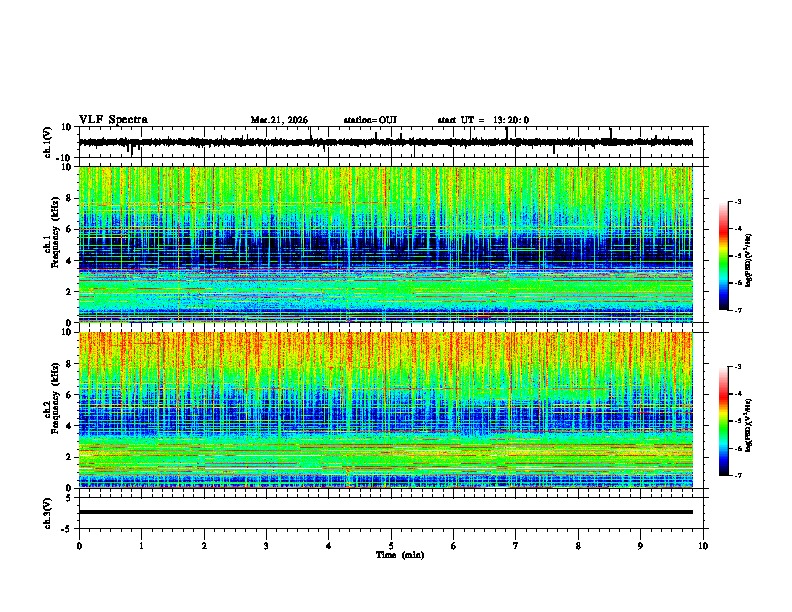The width and height of the screenshot is (792, 612).
Task: Click the "-5" tick on ch.3 voltage axis
Action: pos(68,529)
